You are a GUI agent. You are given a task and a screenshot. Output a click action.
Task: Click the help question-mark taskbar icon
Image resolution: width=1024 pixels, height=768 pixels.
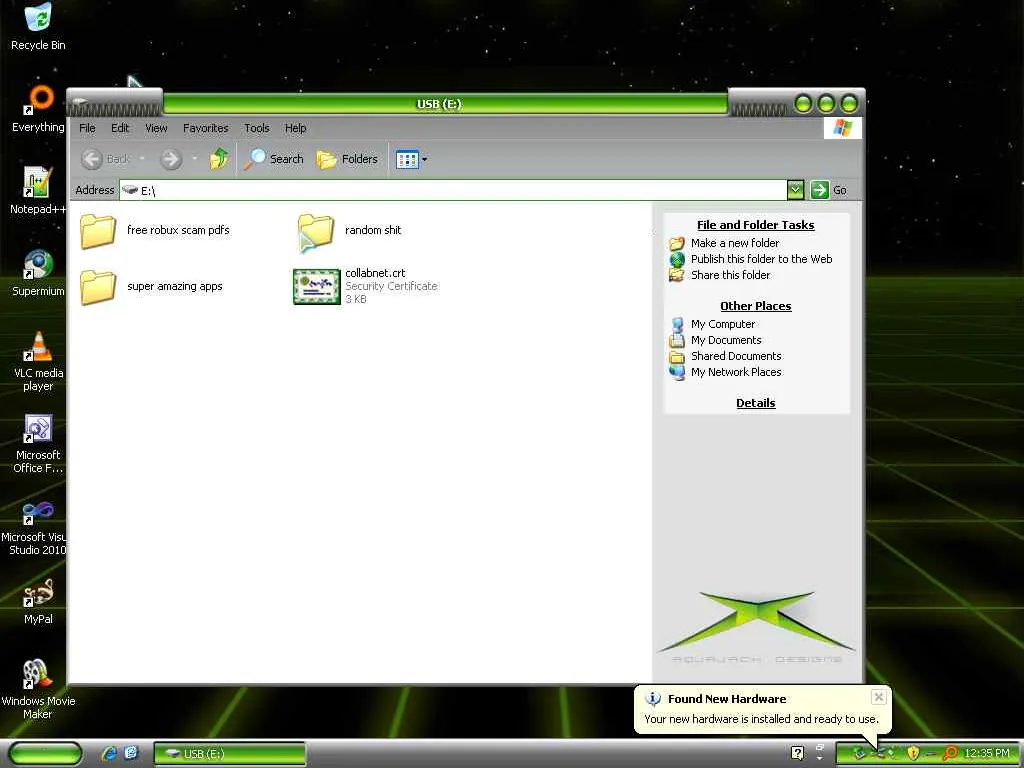(x=797, y=754)
